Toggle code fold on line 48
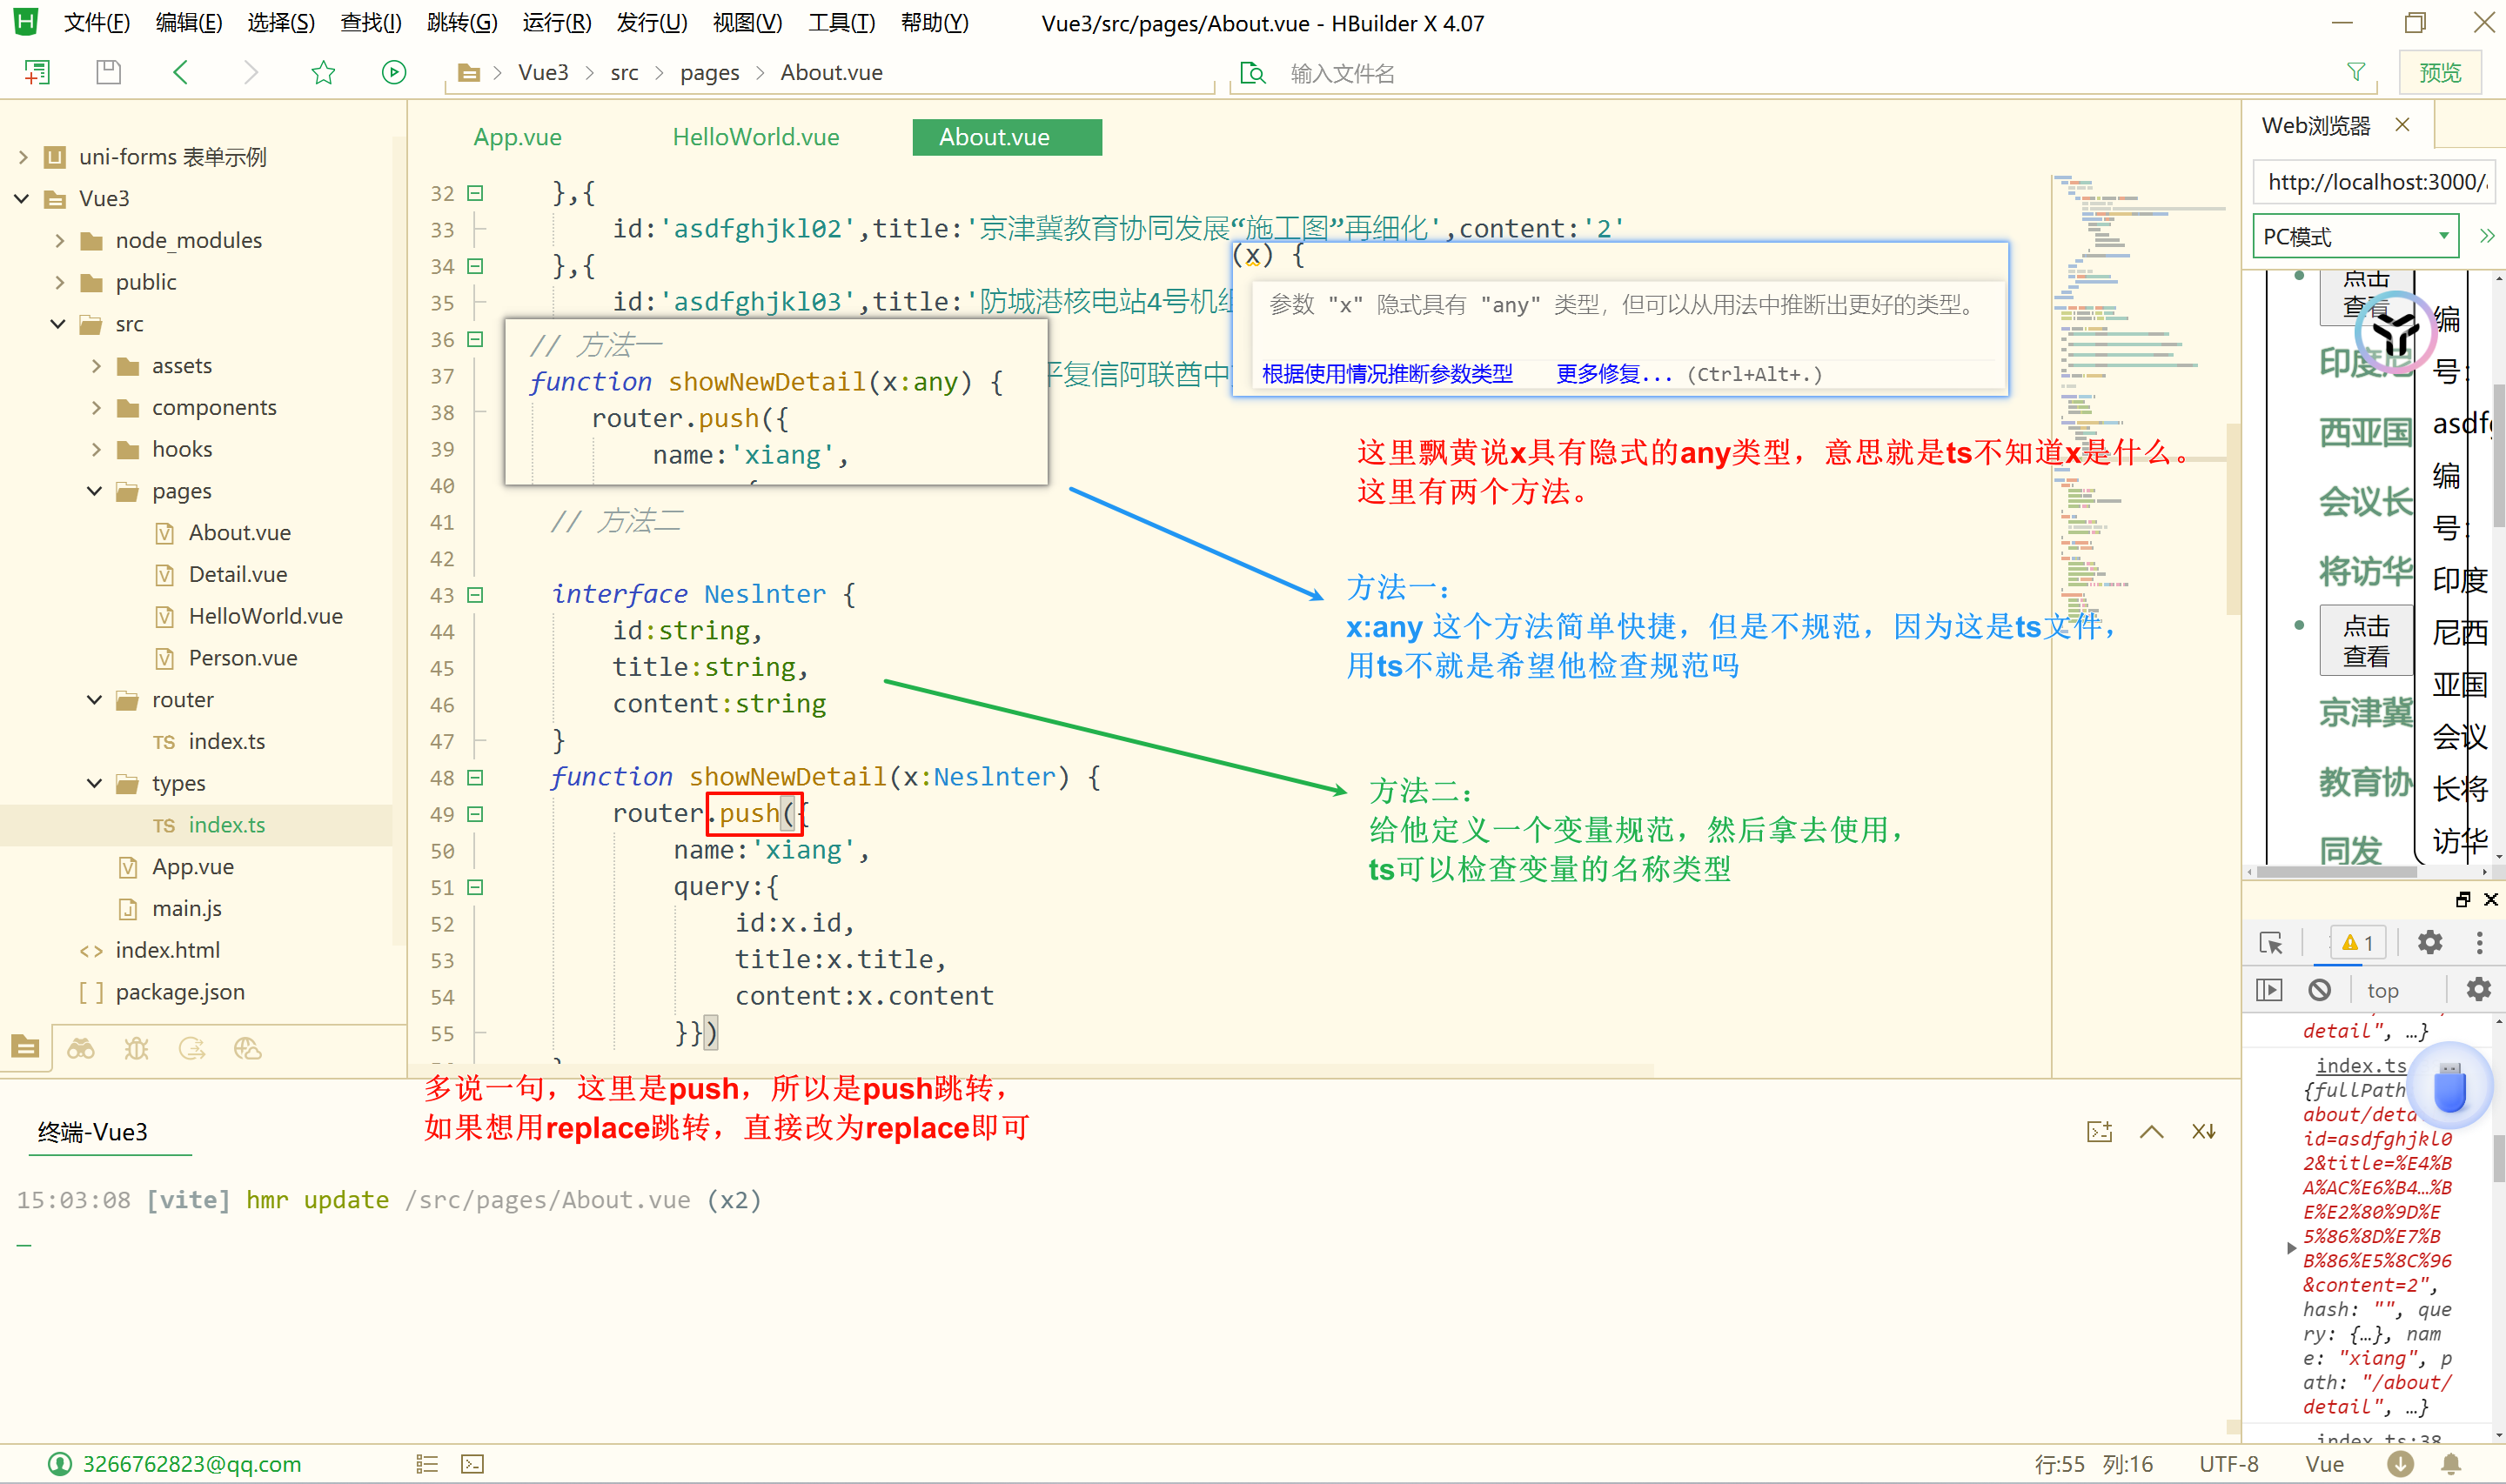 [476, 777]
